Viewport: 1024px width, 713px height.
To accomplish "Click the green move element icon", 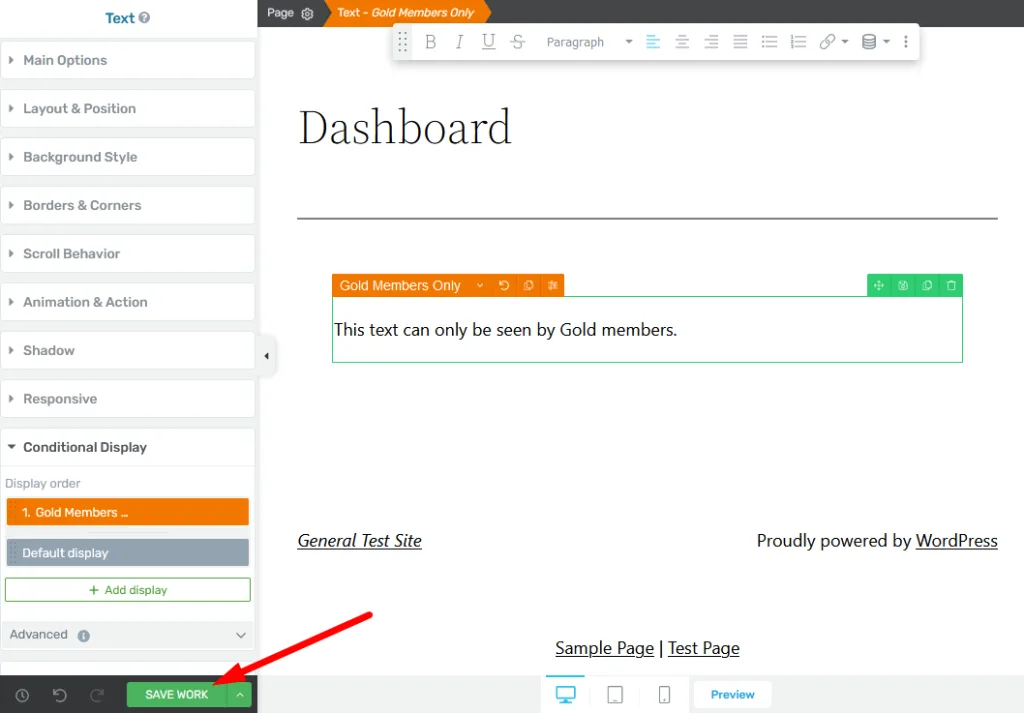I will tap(879, 285).
